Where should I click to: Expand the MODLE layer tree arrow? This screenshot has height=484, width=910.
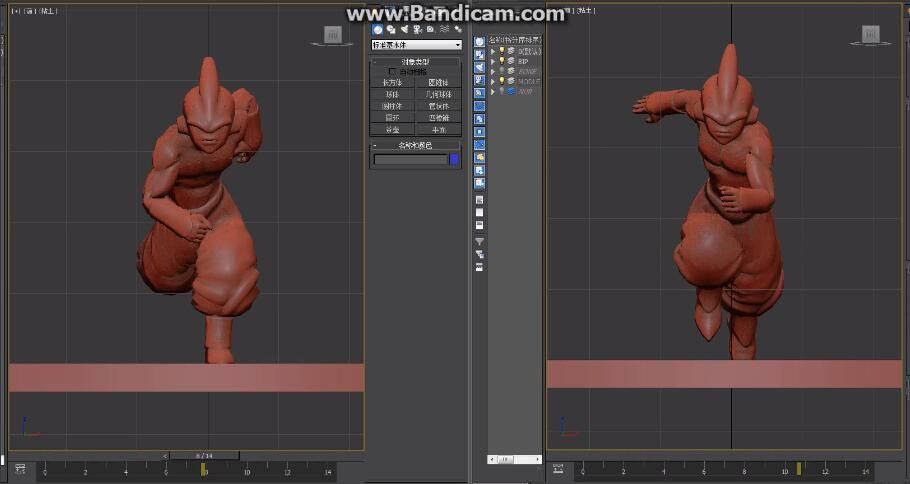click(x=493, y=81)
